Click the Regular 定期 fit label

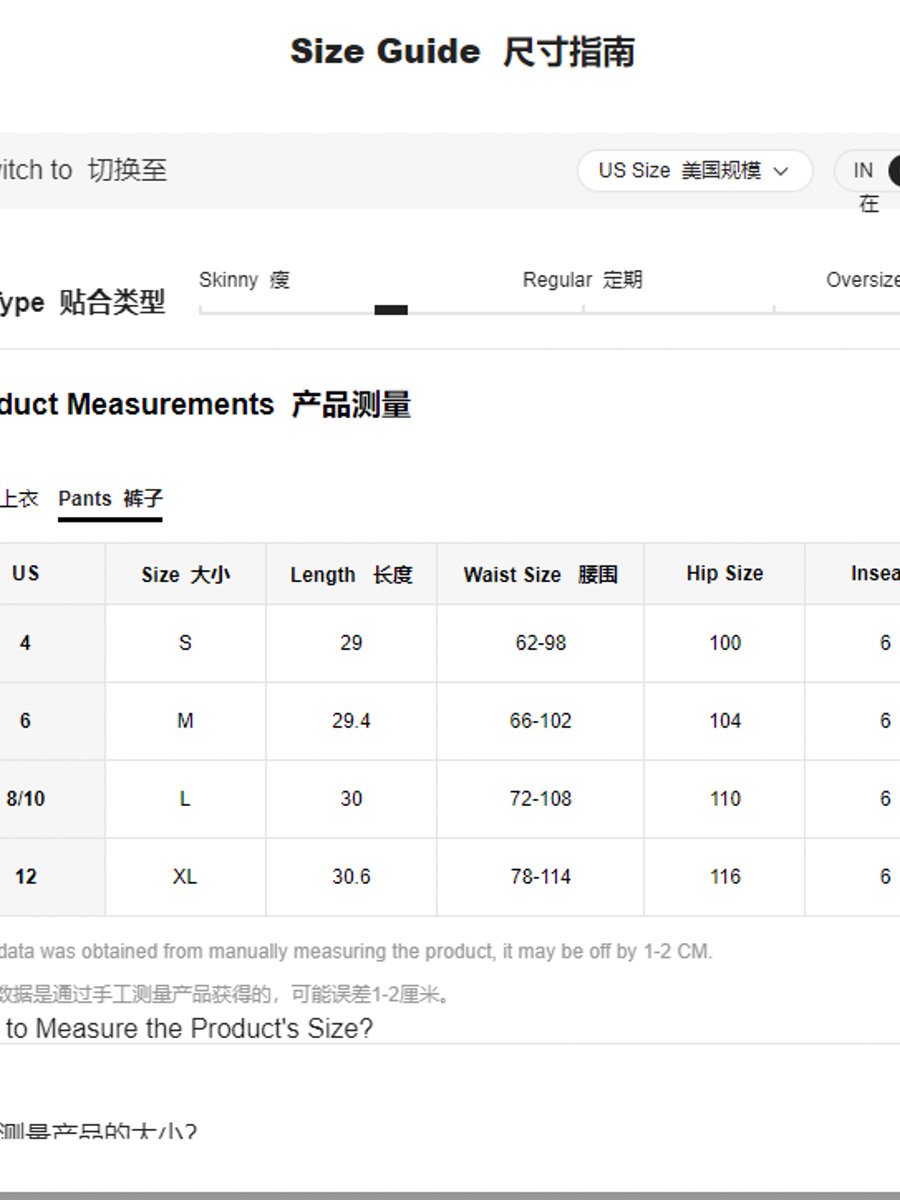(x=582, y=280)
